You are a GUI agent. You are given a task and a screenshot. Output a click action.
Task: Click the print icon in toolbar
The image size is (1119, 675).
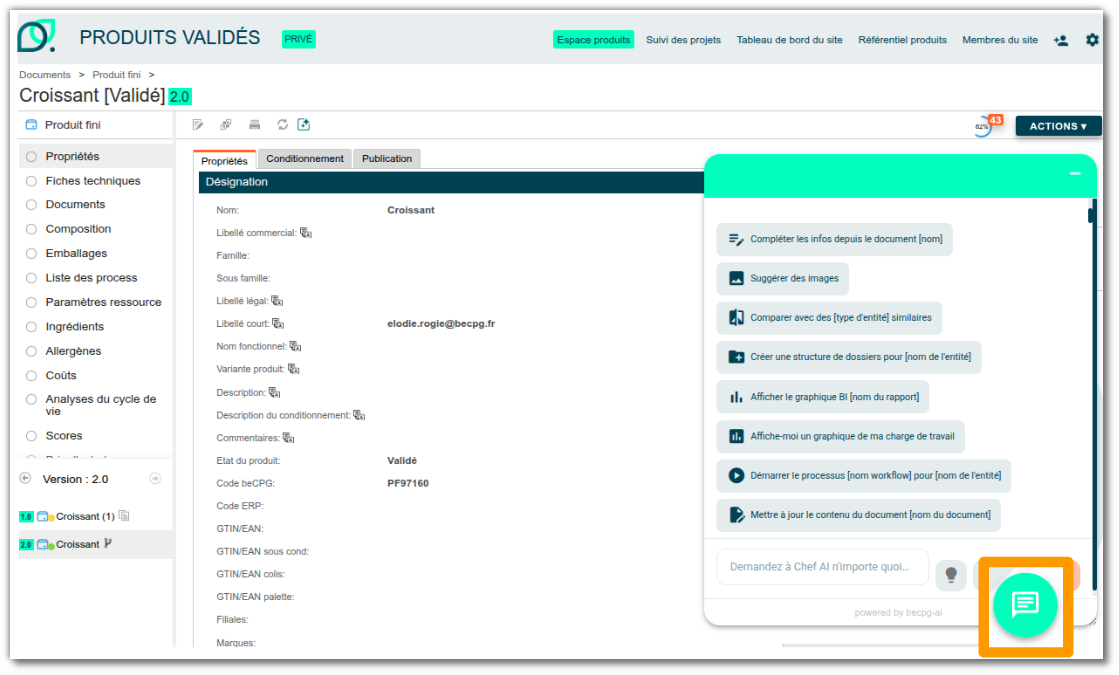pyautogui.click(x=254, y=125)
